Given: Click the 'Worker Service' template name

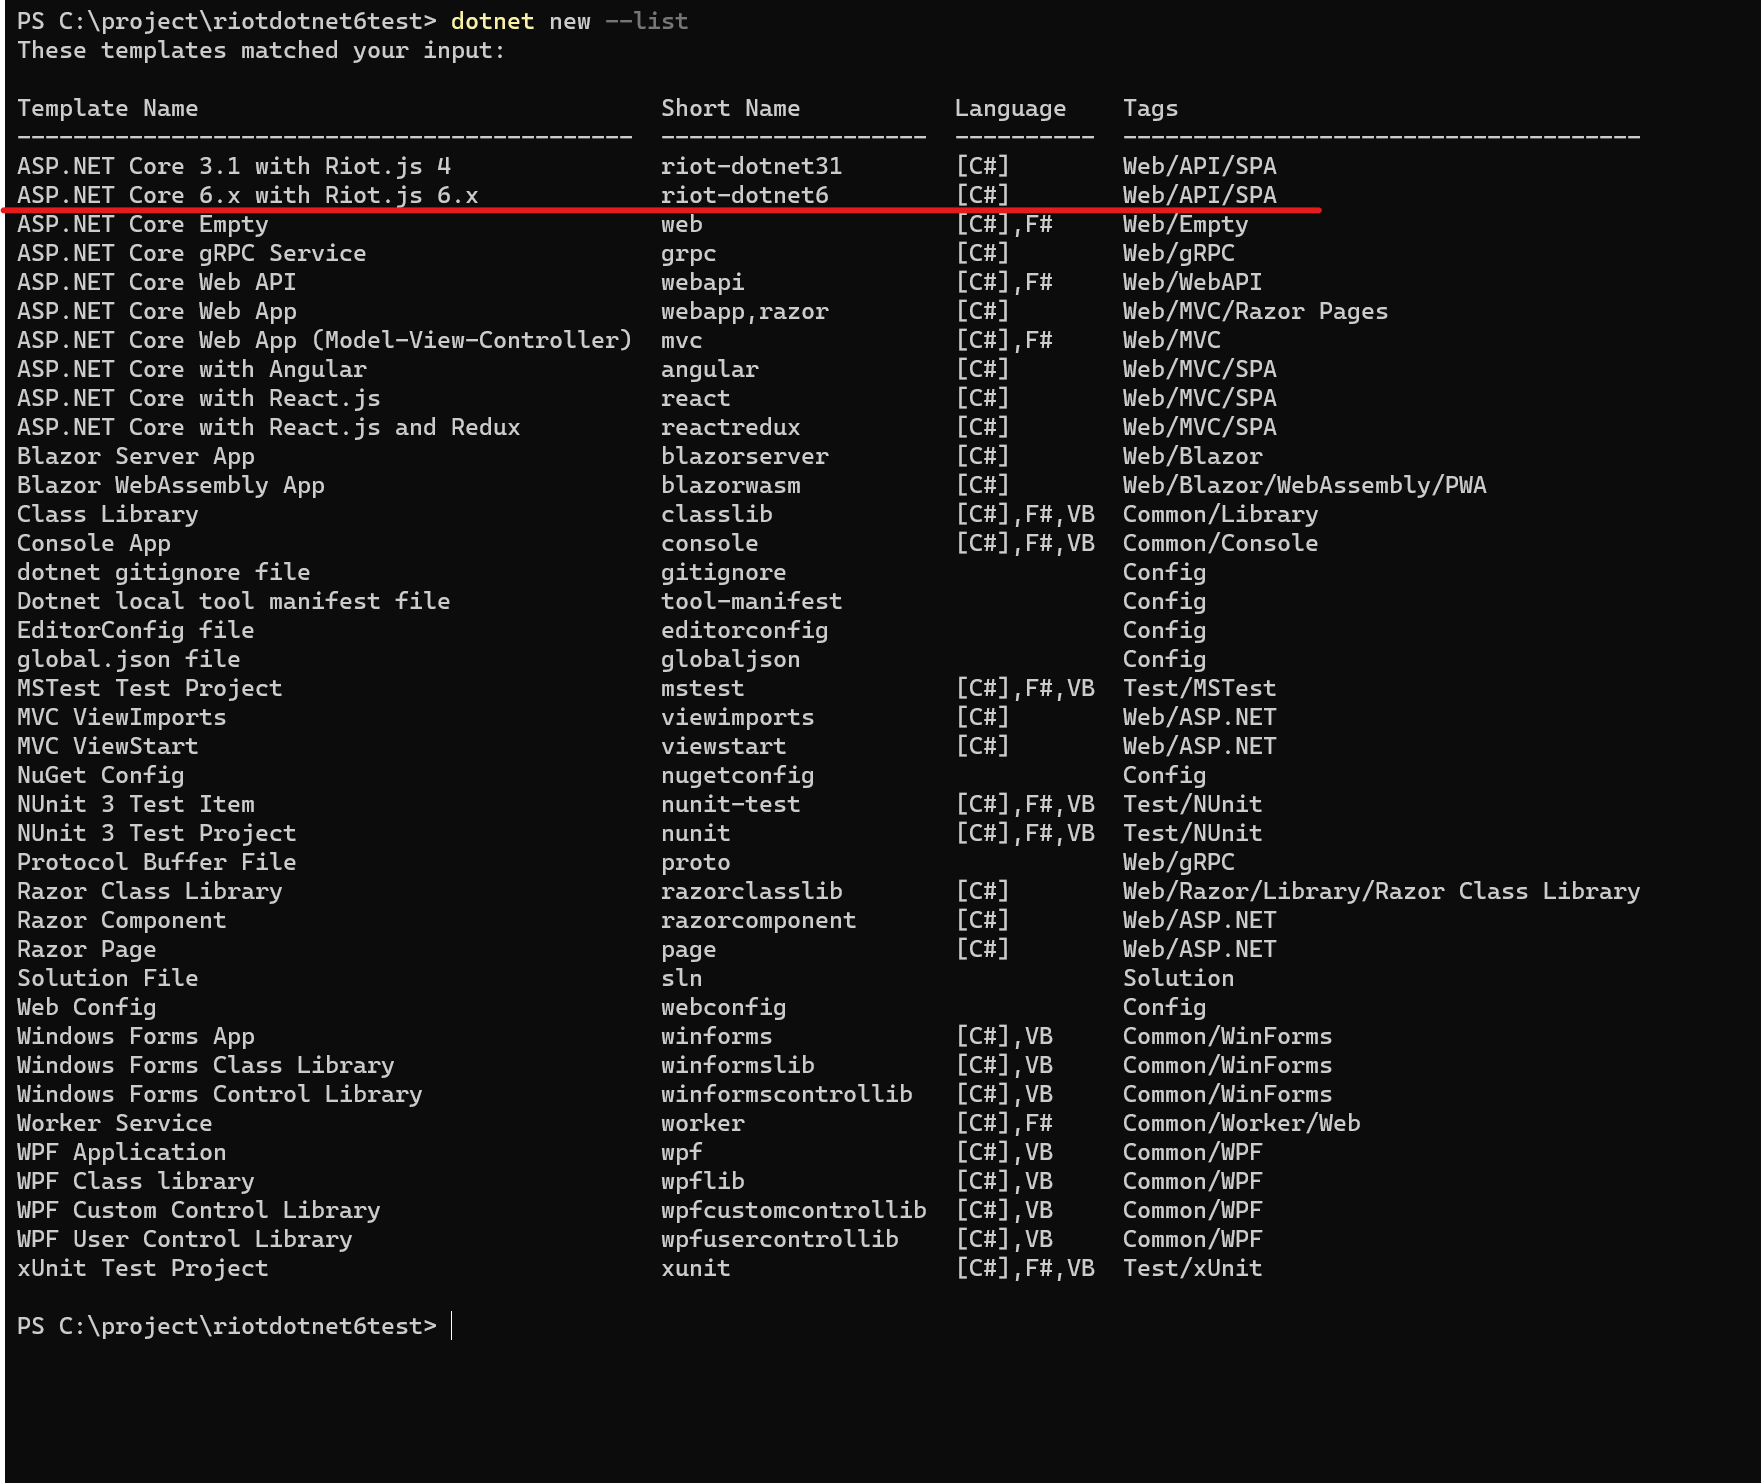Looking at the screenshot, I should pos(114,1123).
